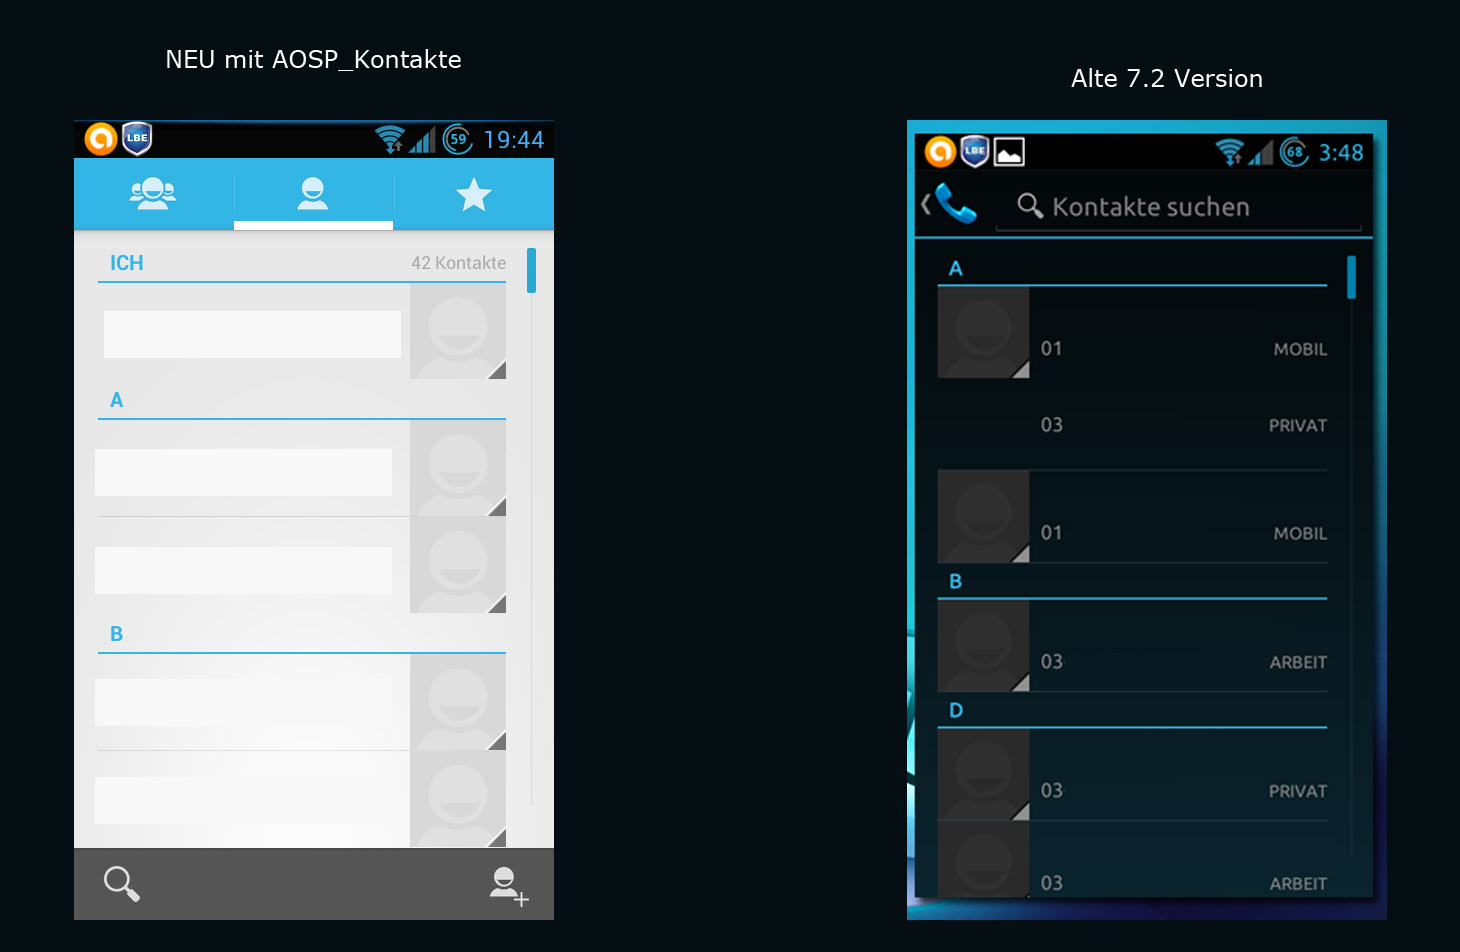Tap the orange circle notification icon beside 3:48
The width and height of the screenshot is (1460, 952).
tap(940, 152)
